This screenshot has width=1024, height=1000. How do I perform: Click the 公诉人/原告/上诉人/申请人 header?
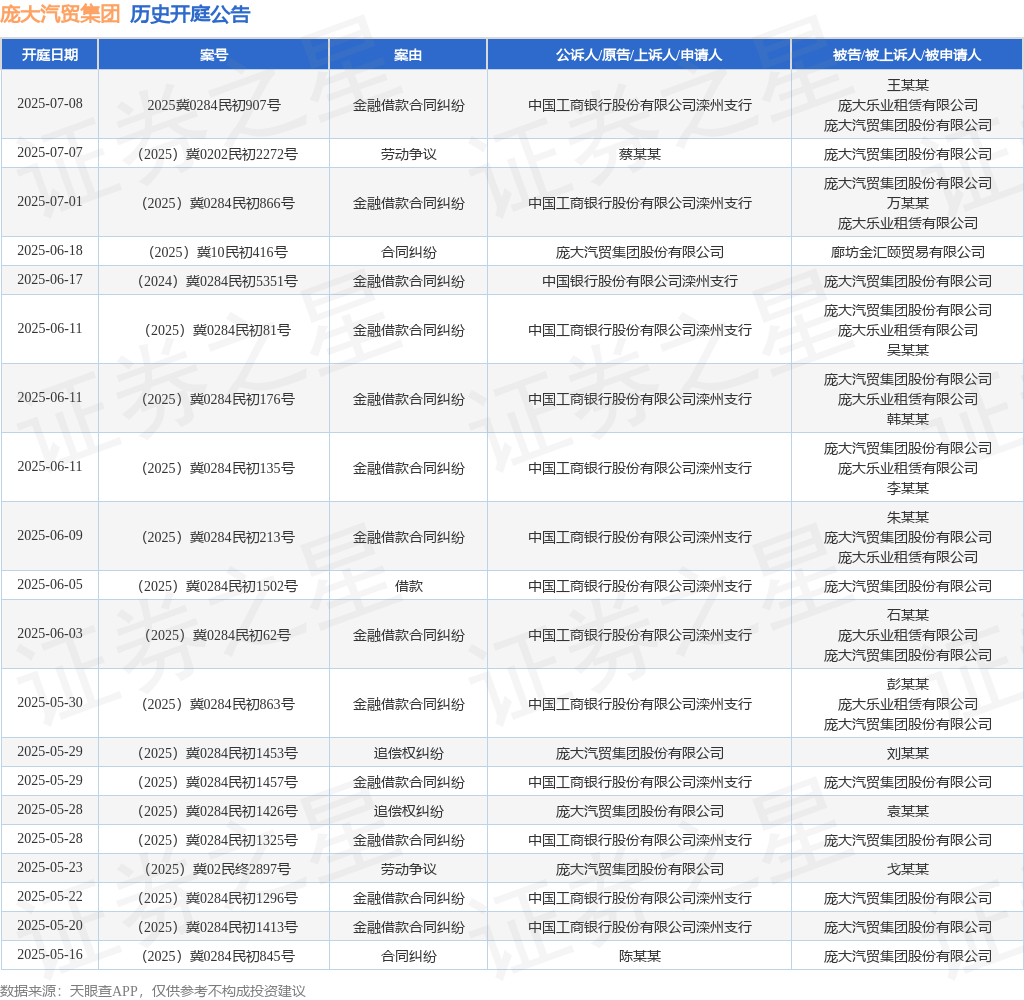tap(639, 55)
